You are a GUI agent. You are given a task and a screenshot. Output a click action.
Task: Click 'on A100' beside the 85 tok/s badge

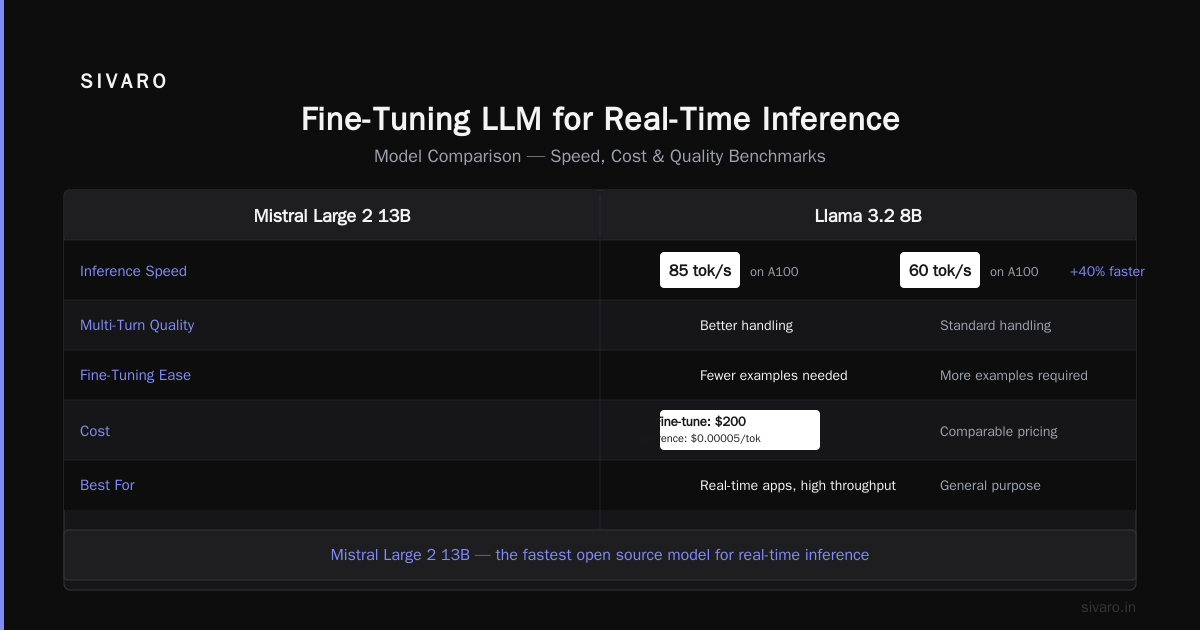tap(774, 272)
